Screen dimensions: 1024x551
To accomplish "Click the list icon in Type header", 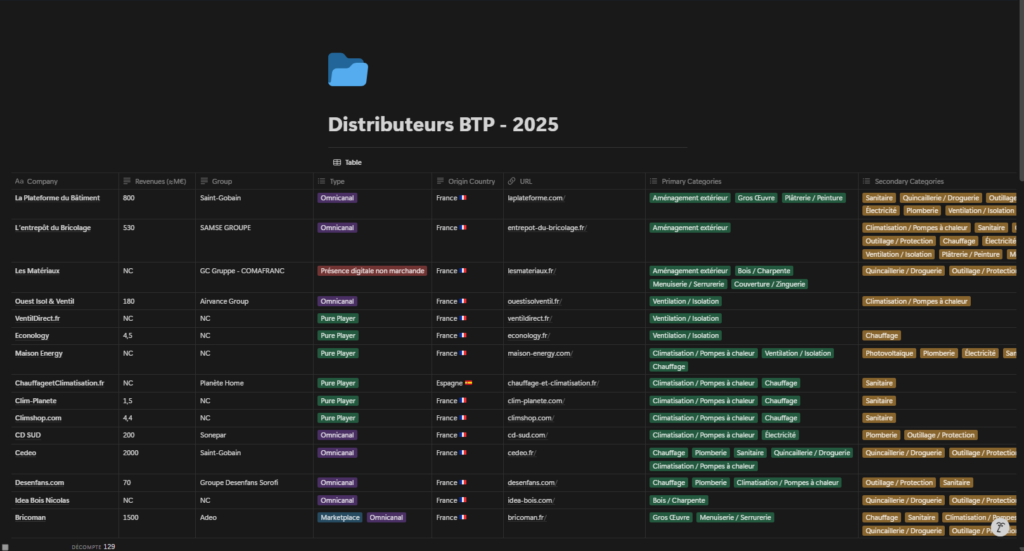I will [x=321, y=181].
